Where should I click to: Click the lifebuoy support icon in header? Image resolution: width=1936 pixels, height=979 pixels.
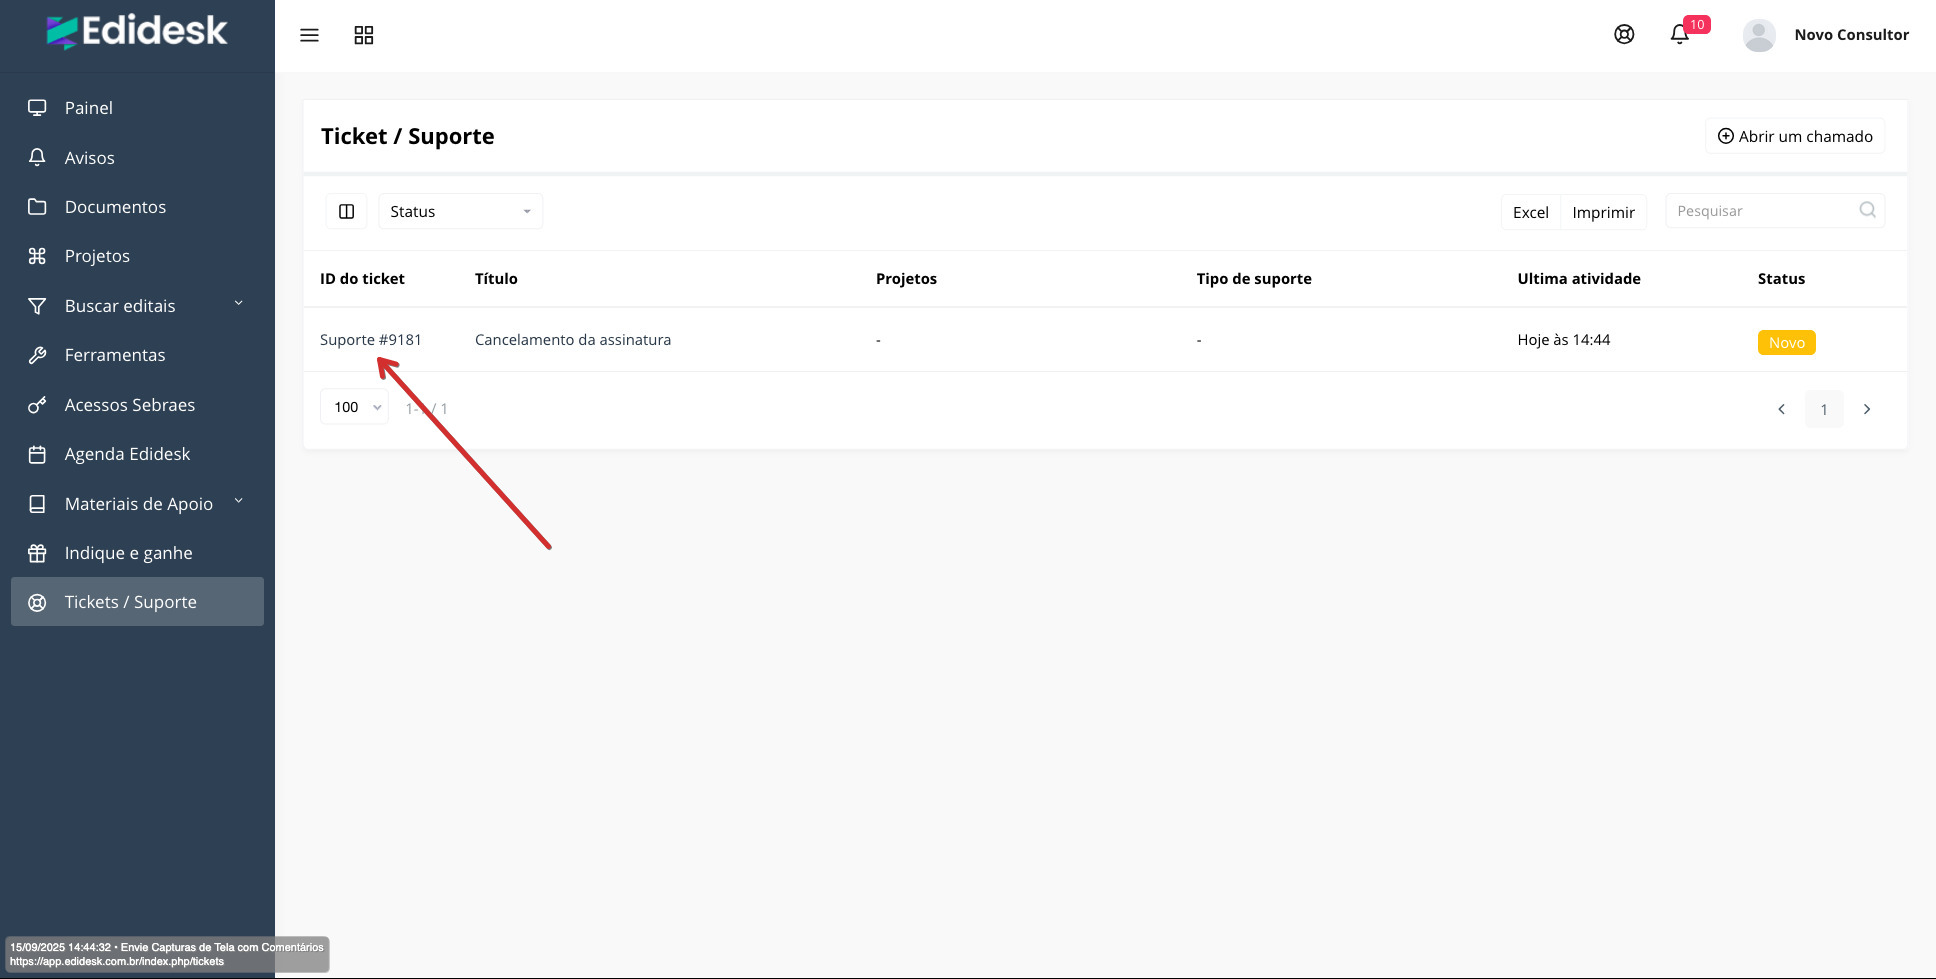point(1624,34)
